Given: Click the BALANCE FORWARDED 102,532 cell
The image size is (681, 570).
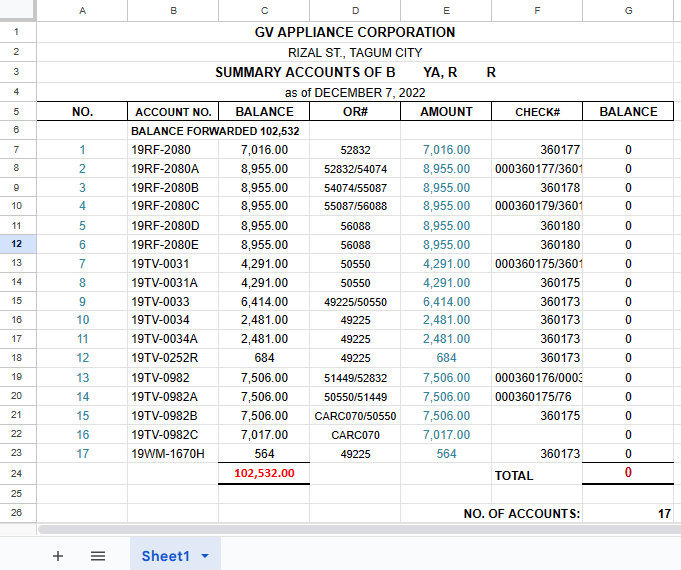Looking at the screenshot, I should click(215, 131).
